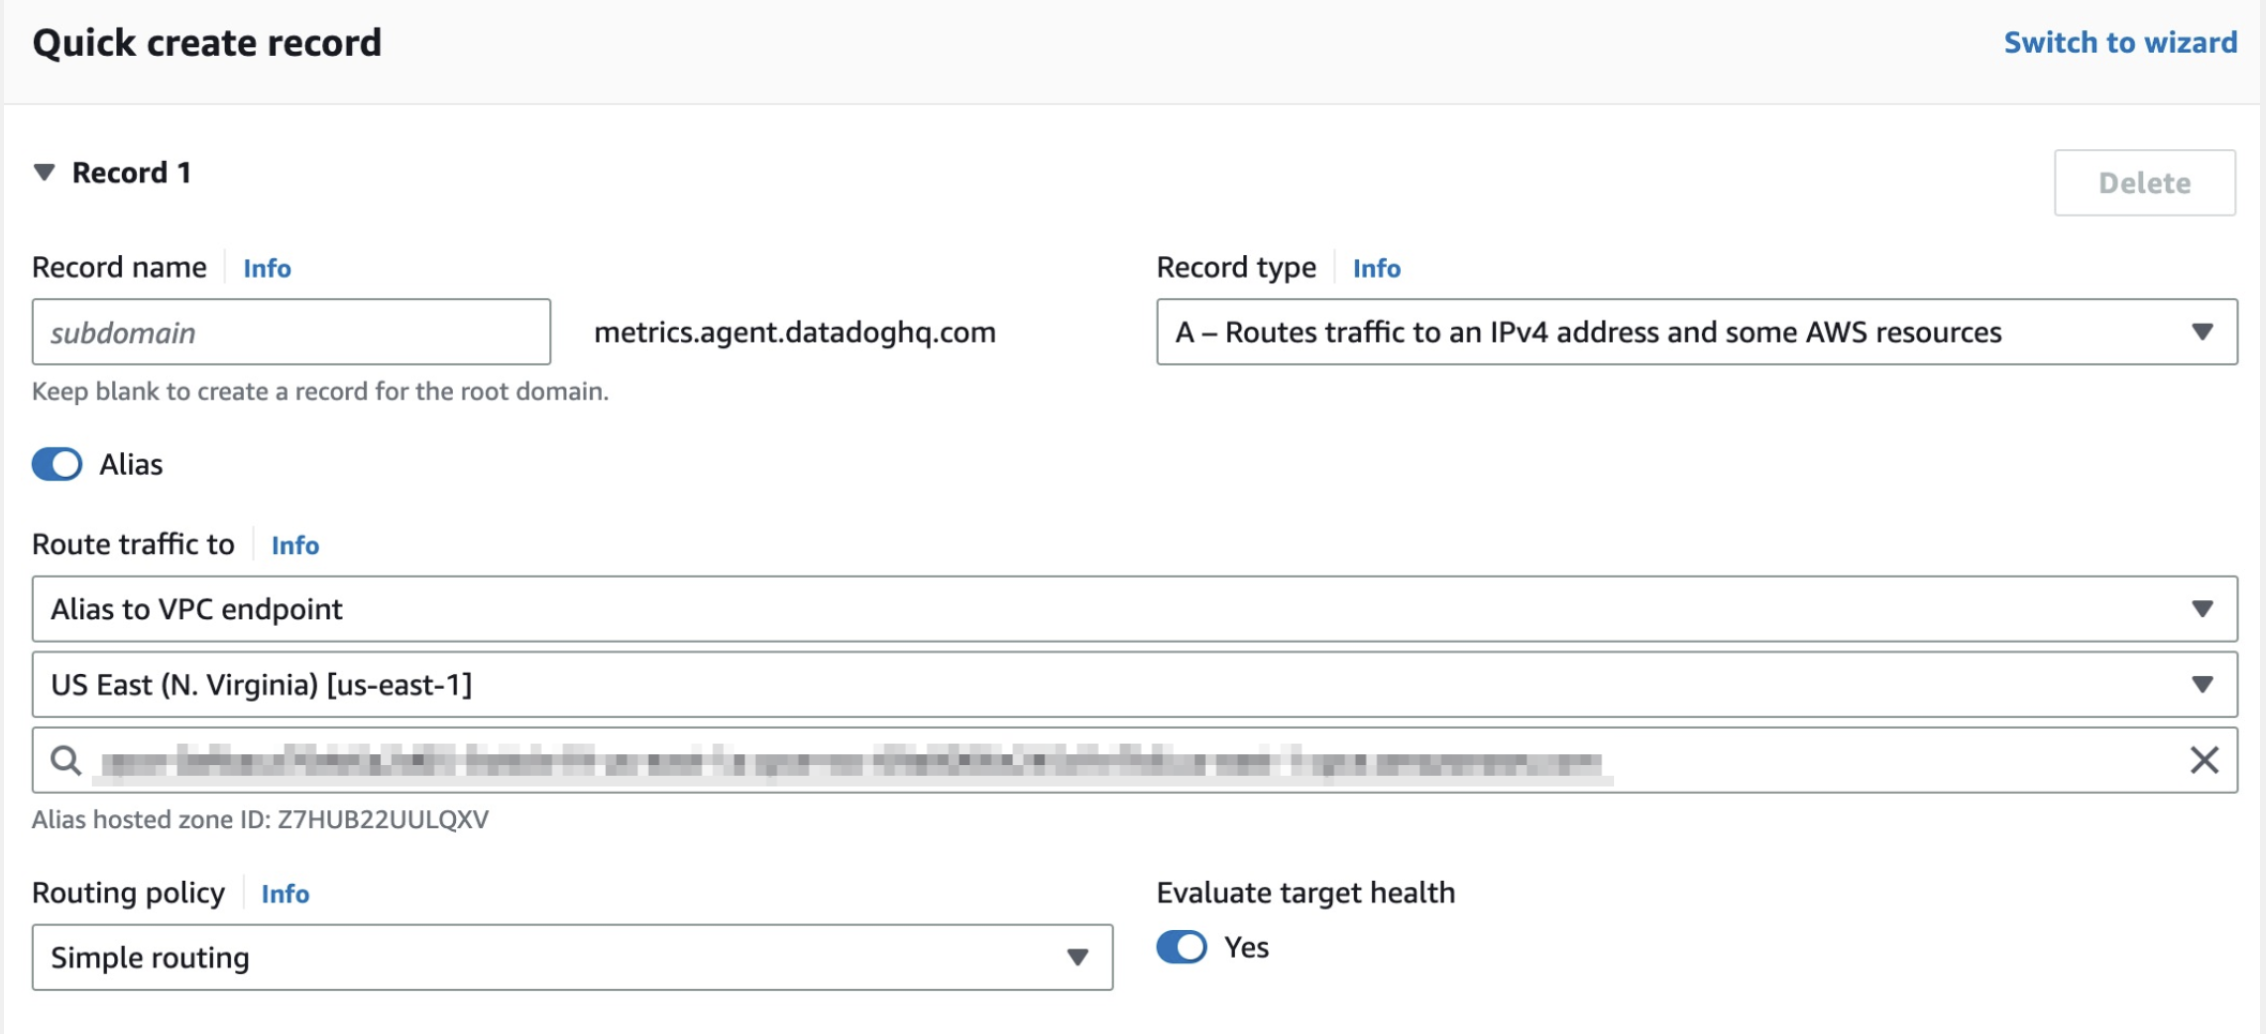Click the Record type dropdown arrow

tap(2202, 331)
